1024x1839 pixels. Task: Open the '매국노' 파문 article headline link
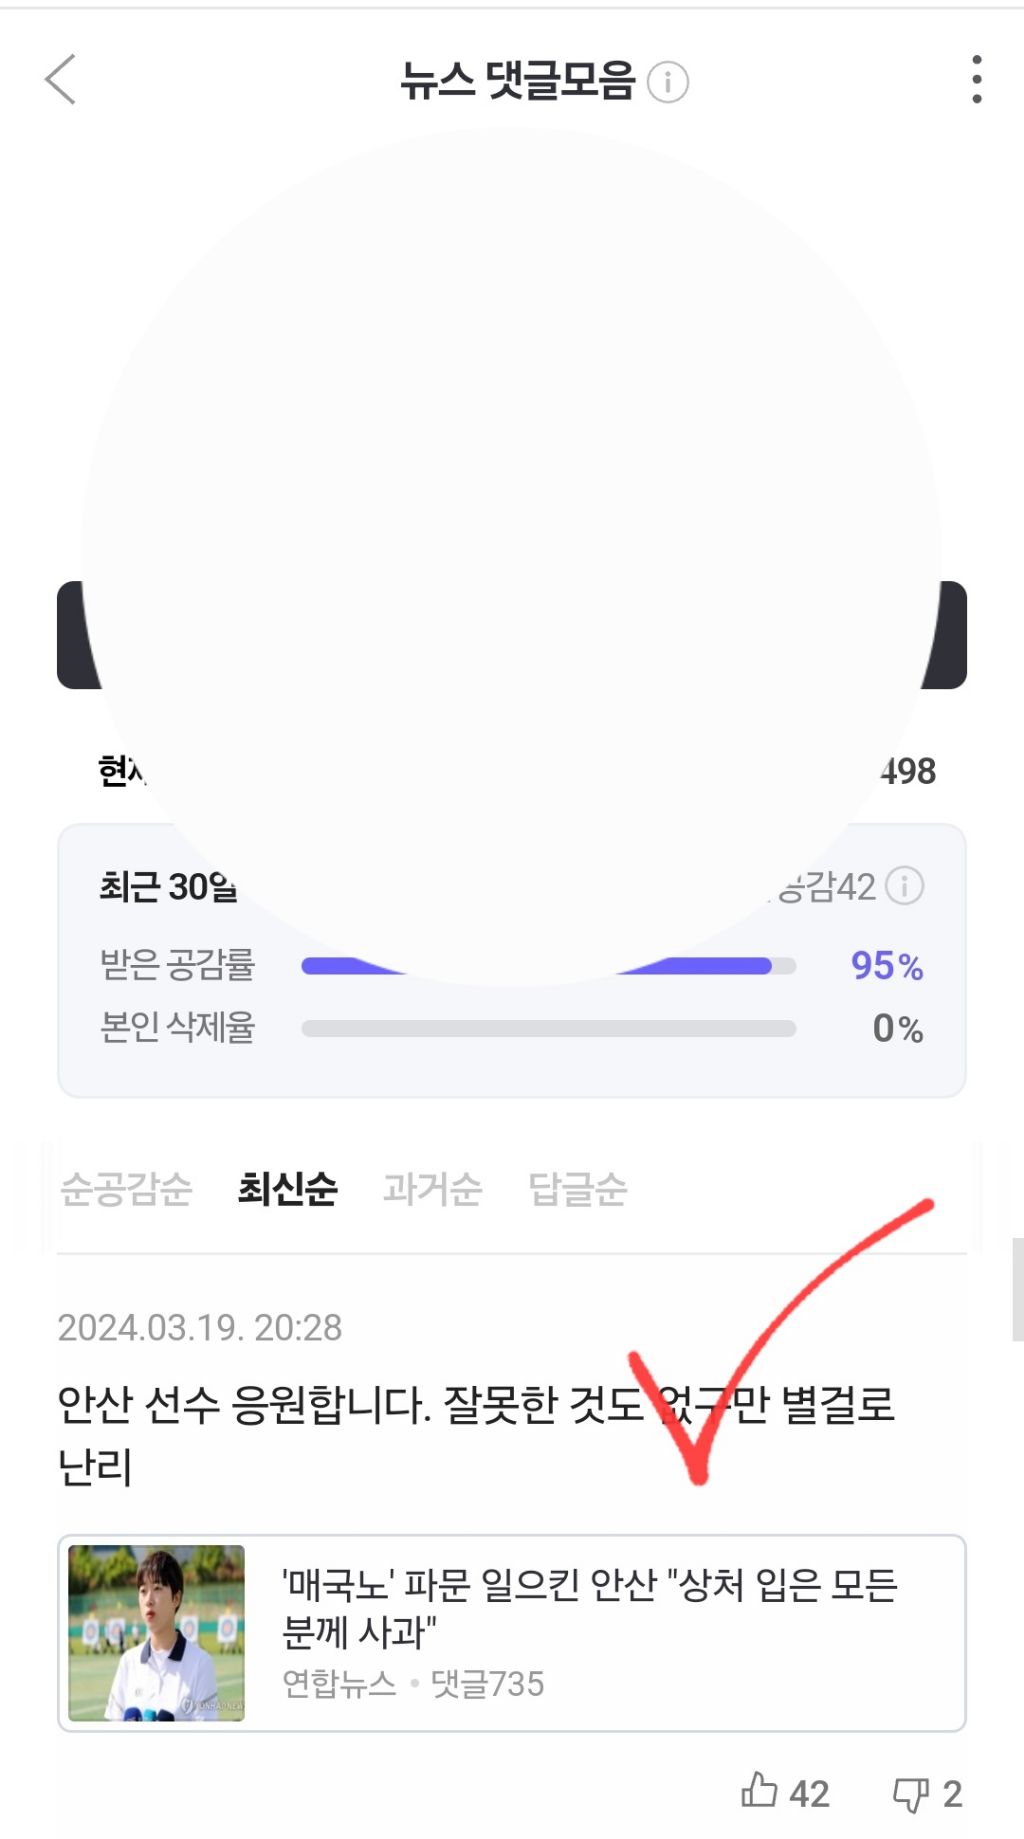click(x=590, y=1607)
